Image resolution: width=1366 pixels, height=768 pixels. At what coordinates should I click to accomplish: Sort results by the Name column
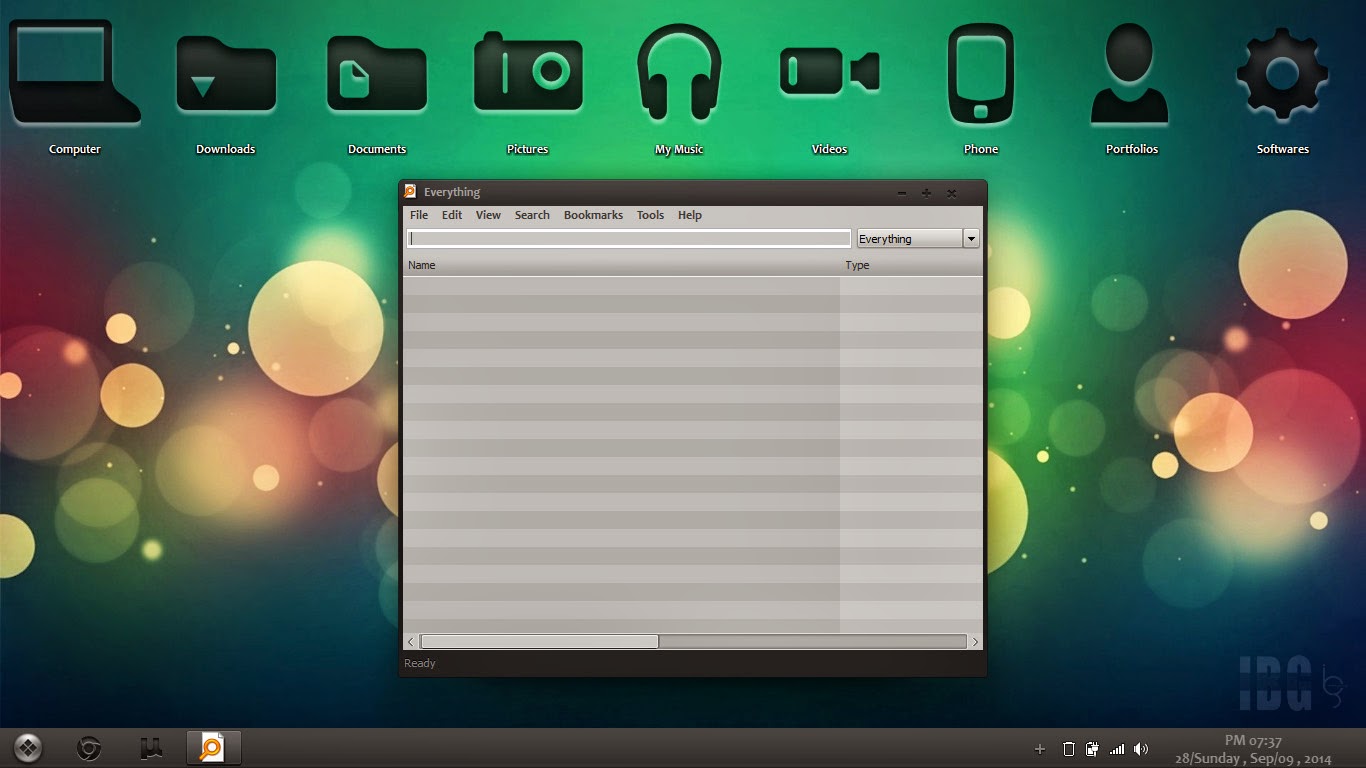click(x=422, y=265)
